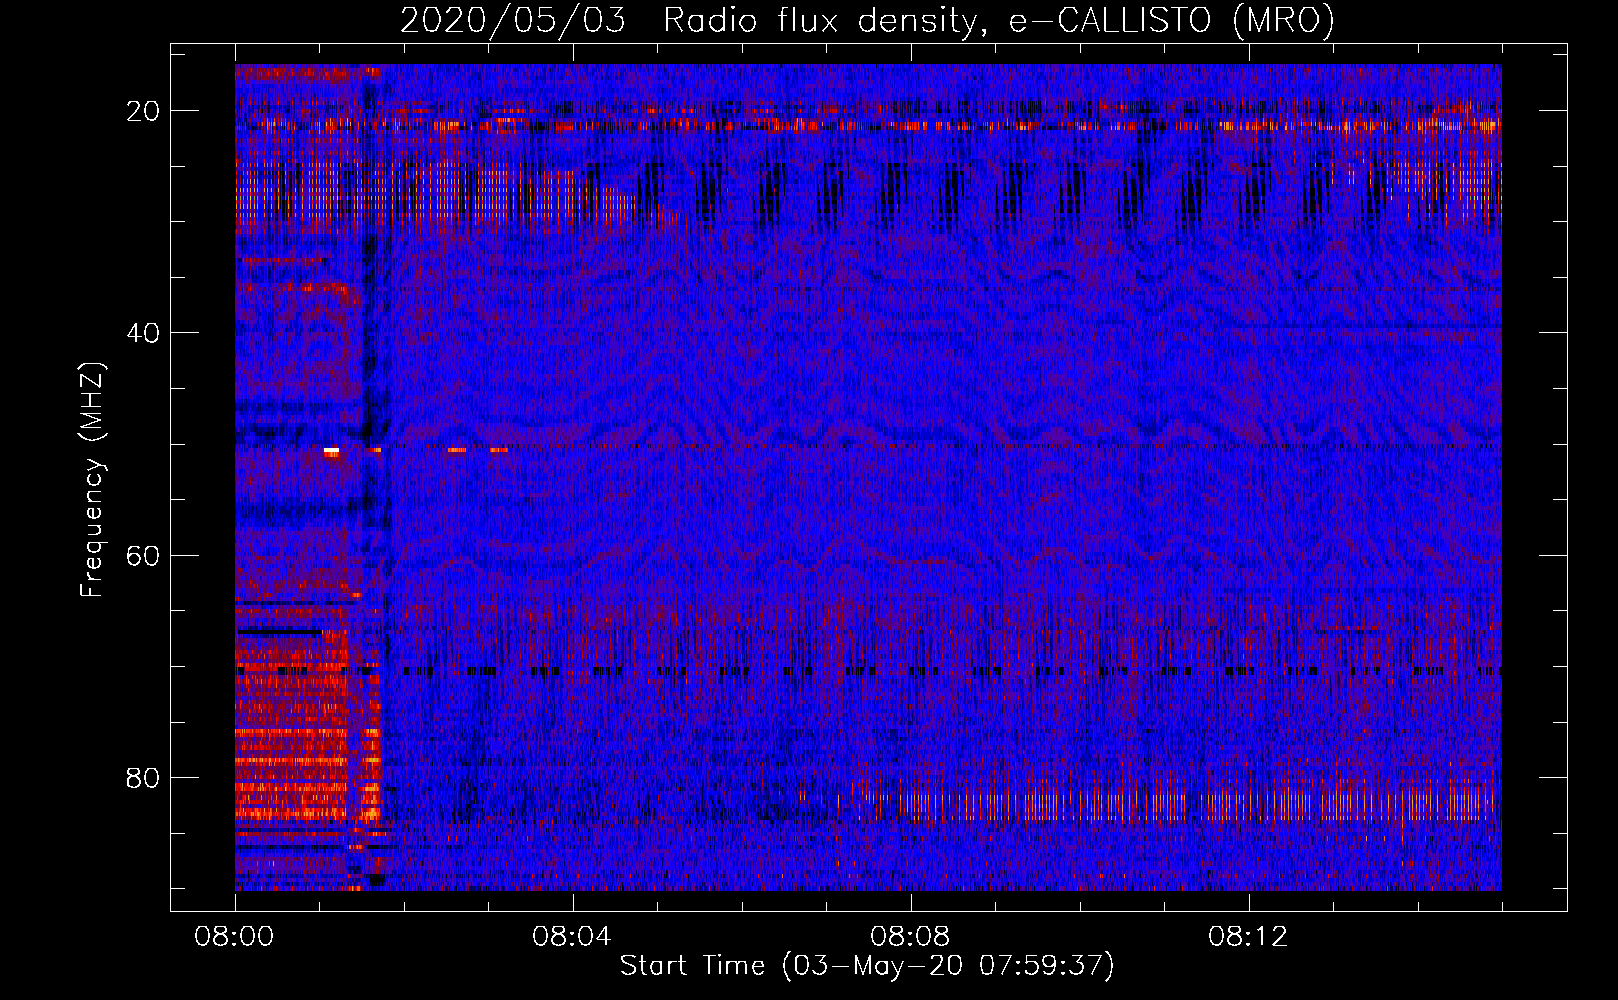Click the plot title '2020/05/03 Radio flux density'

(867, 20)
